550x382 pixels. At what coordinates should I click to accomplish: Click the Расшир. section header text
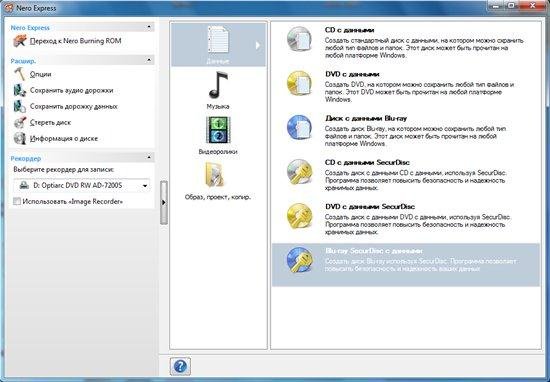[23, 61]
